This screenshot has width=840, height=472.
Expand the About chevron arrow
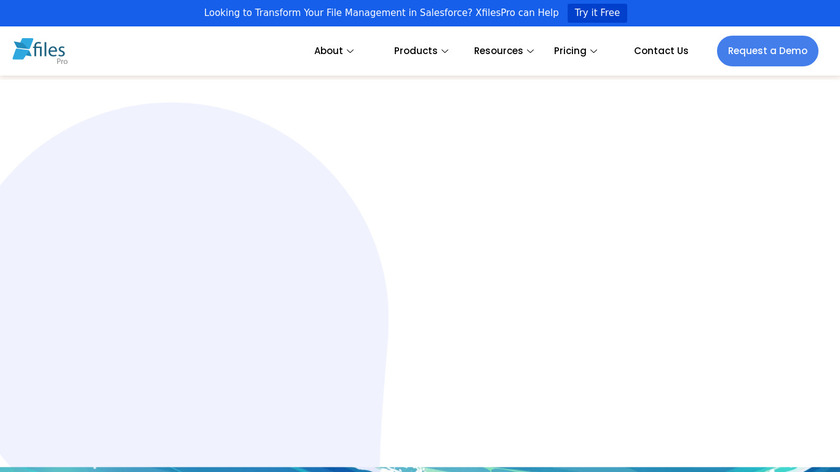(350, 52)
